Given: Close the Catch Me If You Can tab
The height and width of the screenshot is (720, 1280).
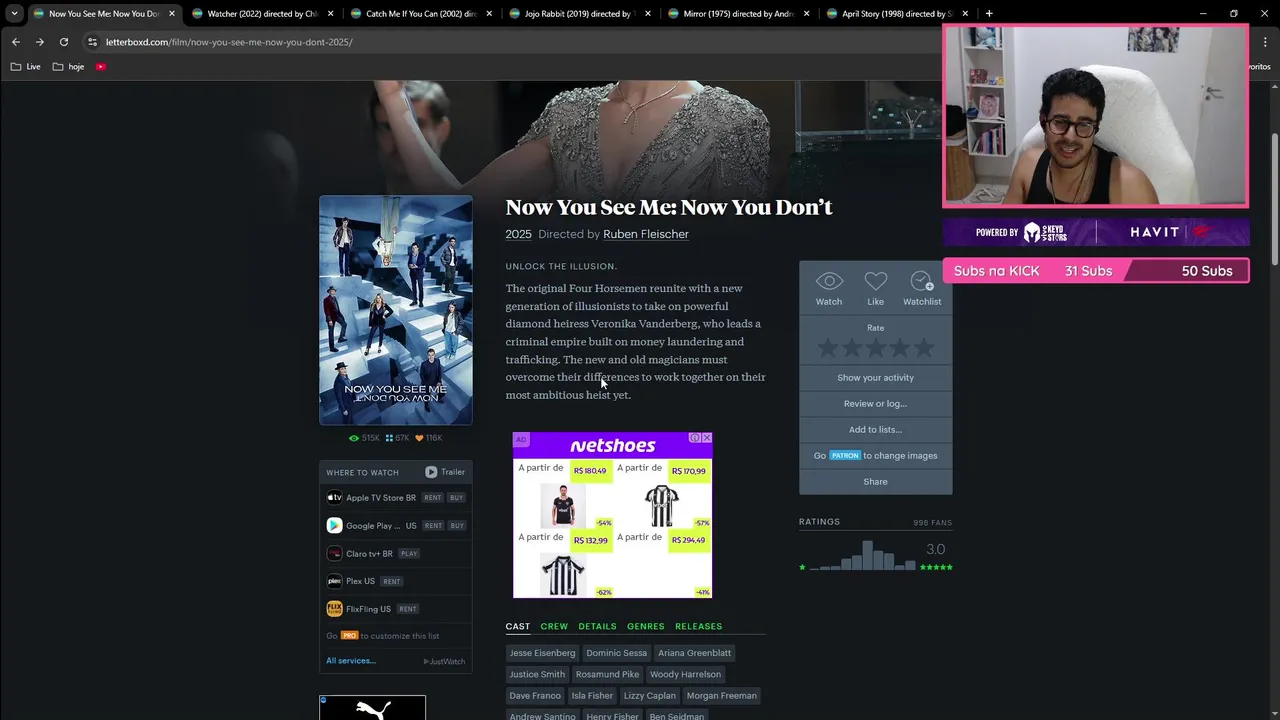Looking at the screenshot, I should click(490, 14).
